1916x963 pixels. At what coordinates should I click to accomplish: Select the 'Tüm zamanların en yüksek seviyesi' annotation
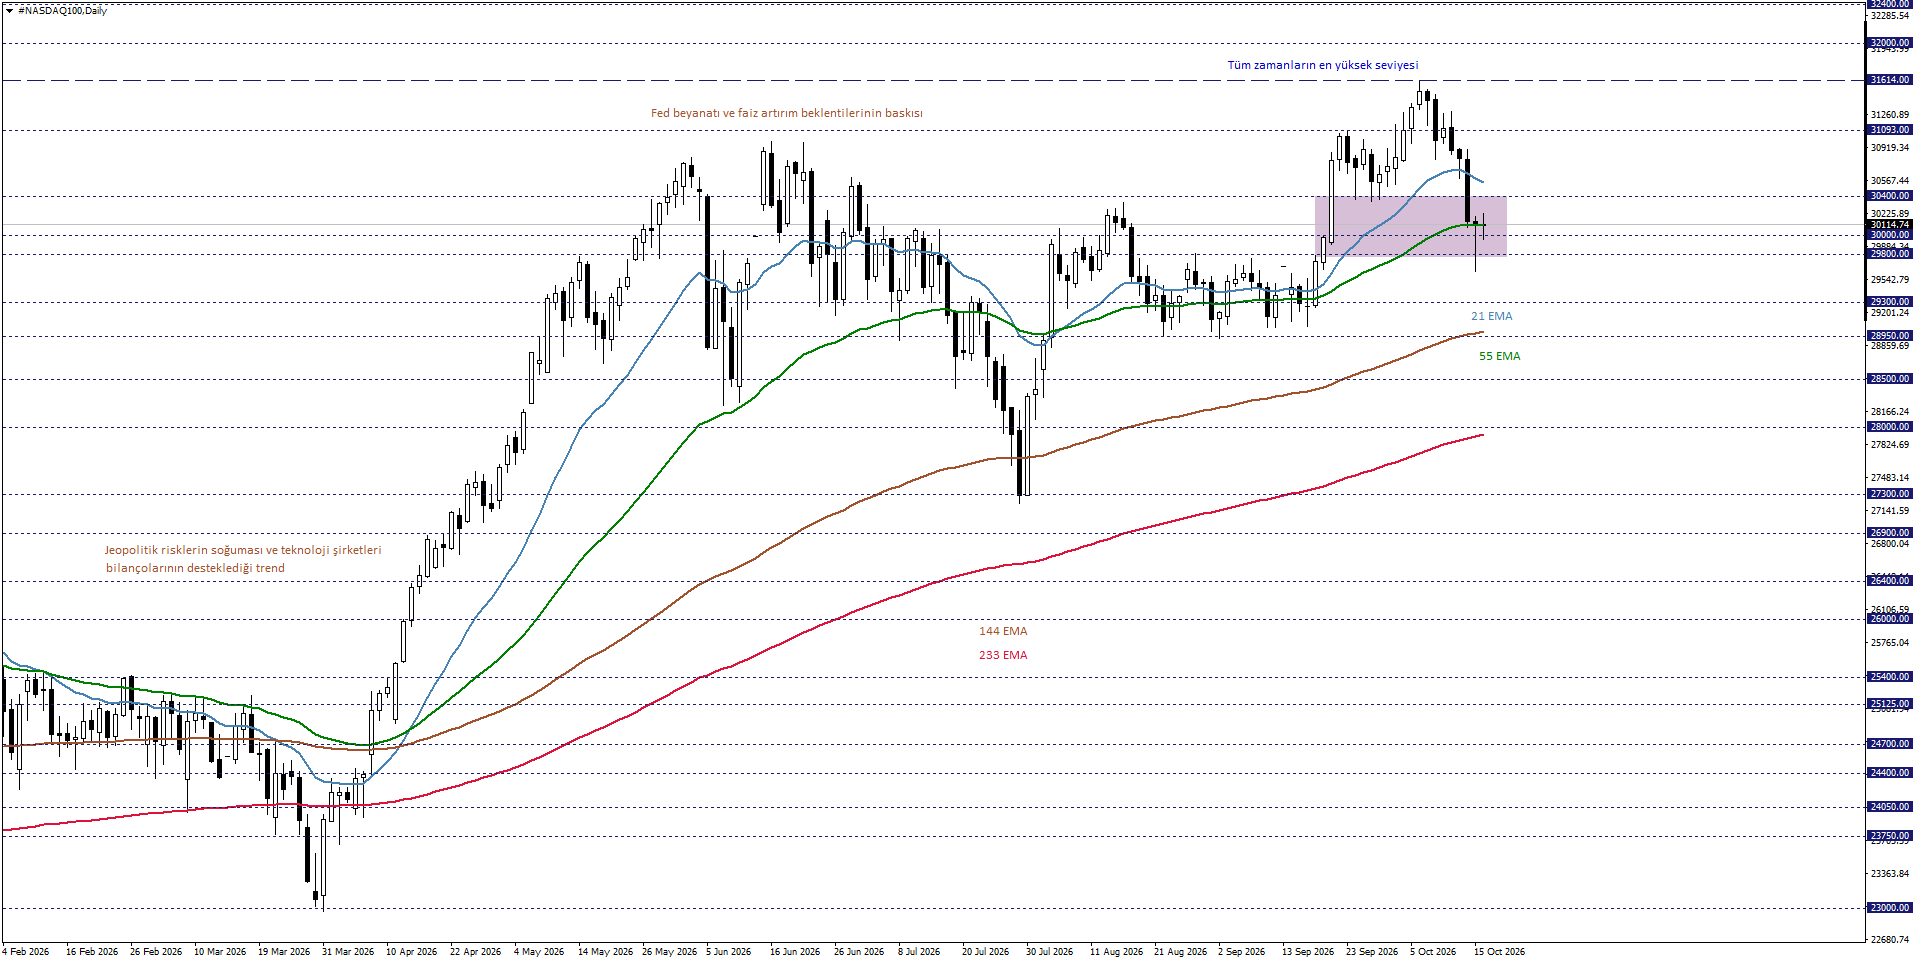pos(1322,65)
